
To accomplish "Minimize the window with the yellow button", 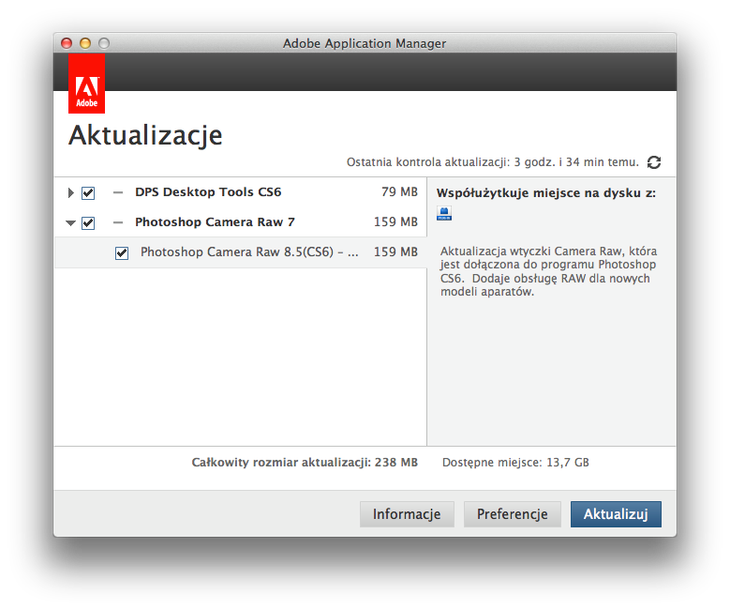I will [x=85, y=43].
